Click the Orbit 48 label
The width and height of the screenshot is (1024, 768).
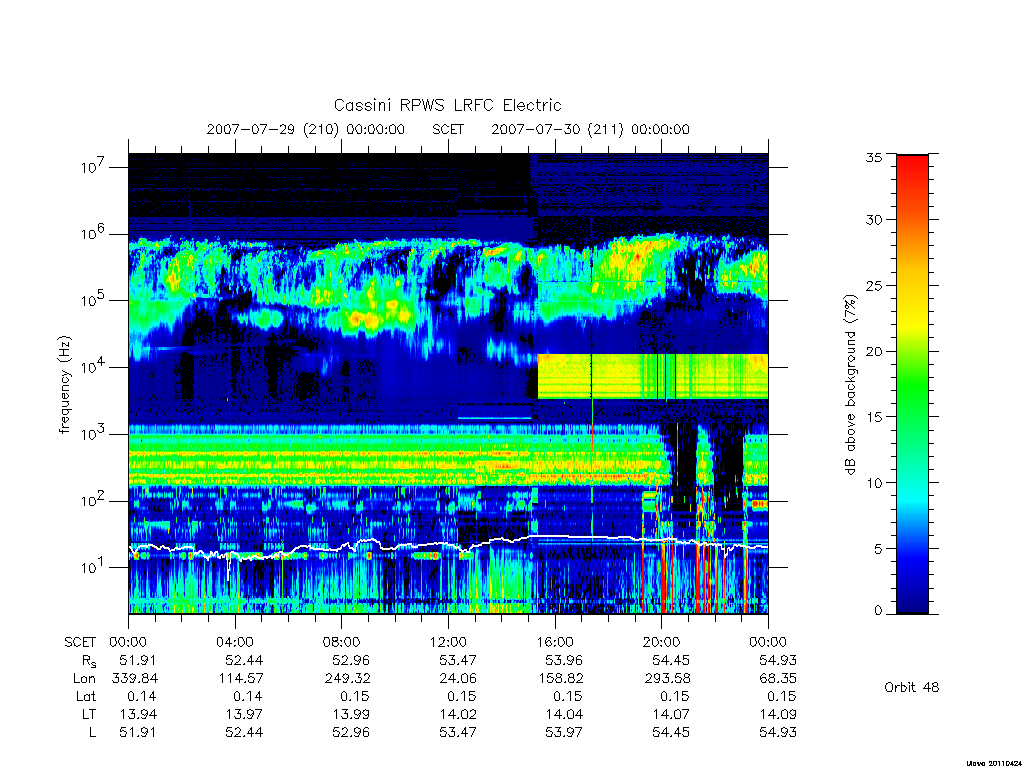tap(912, 687)
